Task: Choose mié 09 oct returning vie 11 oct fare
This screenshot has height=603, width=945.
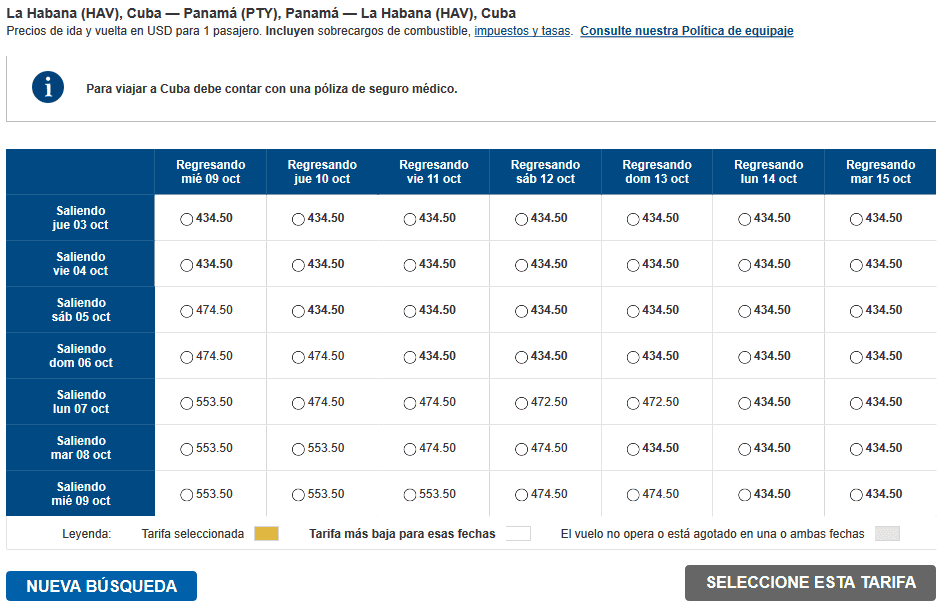Action: point(410,495)
